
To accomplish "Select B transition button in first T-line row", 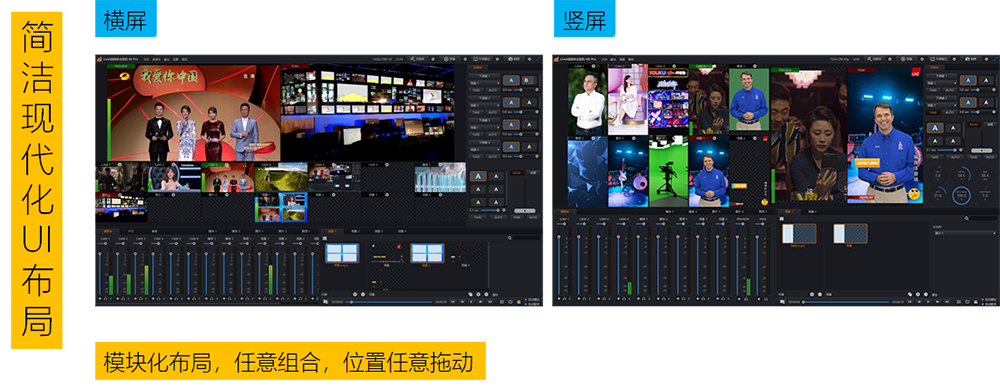I will point(527,80).
